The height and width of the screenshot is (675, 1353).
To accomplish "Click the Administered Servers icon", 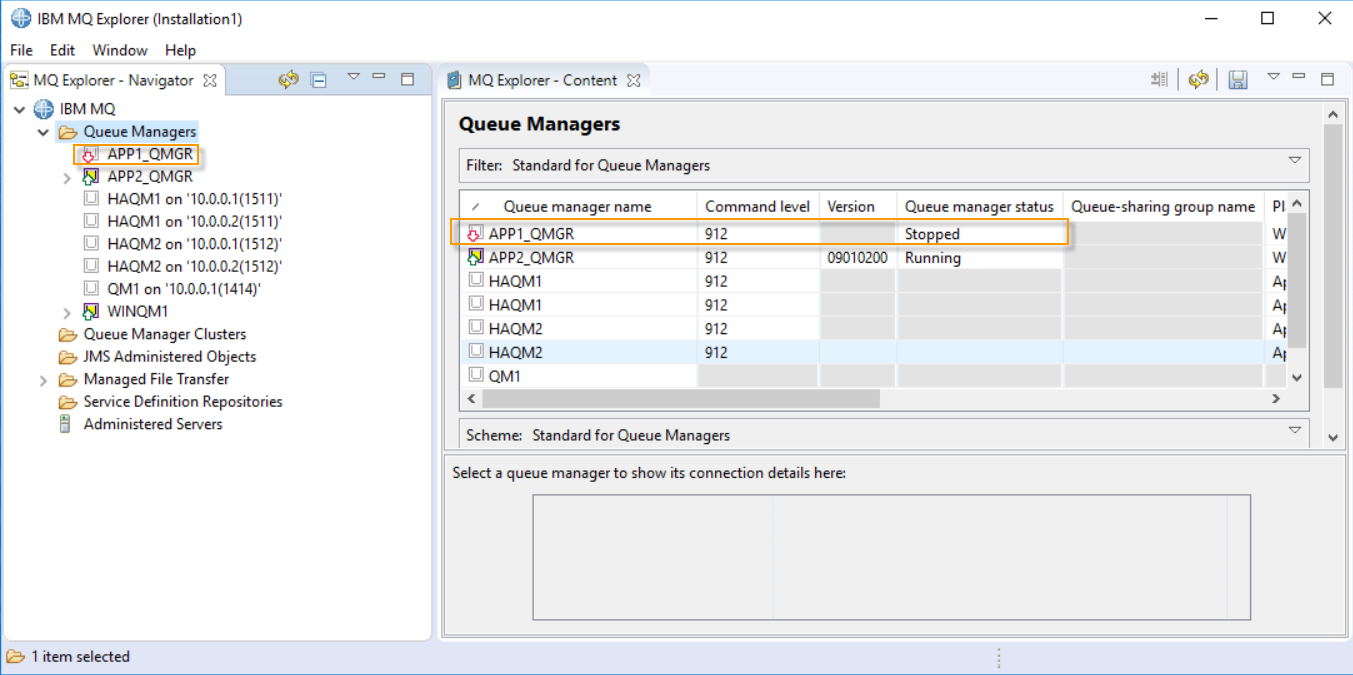I will (x=65, y=424).
